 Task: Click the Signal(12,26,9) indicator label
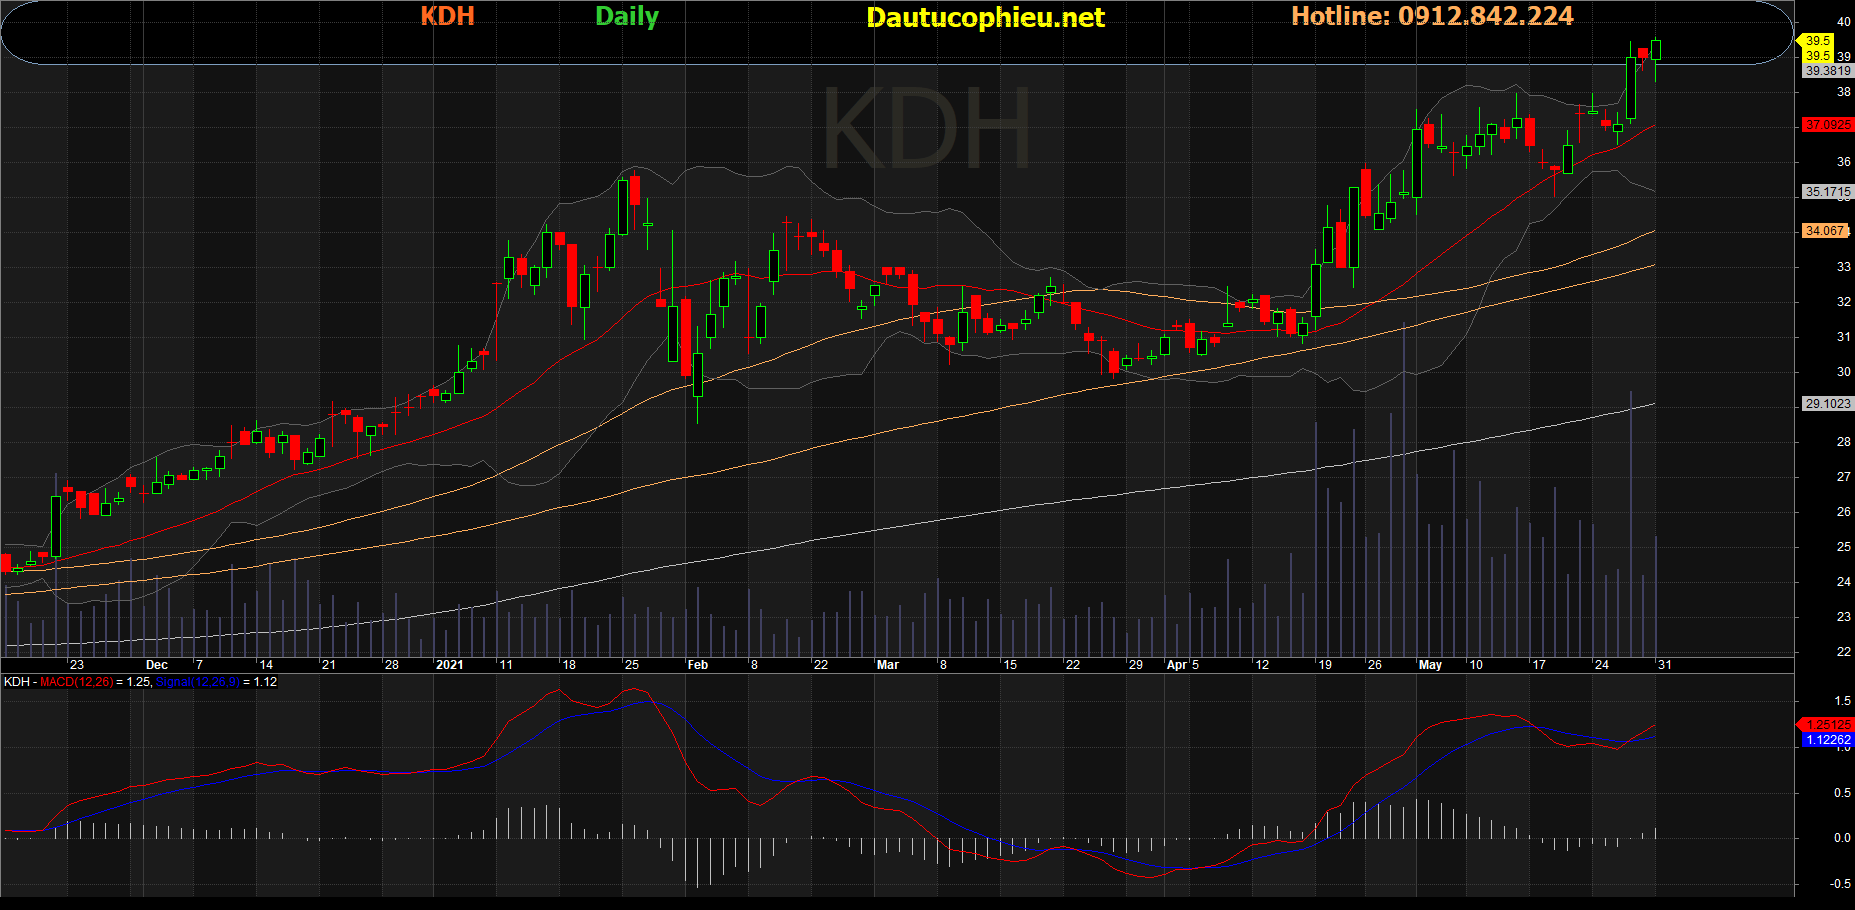(198, 682)
